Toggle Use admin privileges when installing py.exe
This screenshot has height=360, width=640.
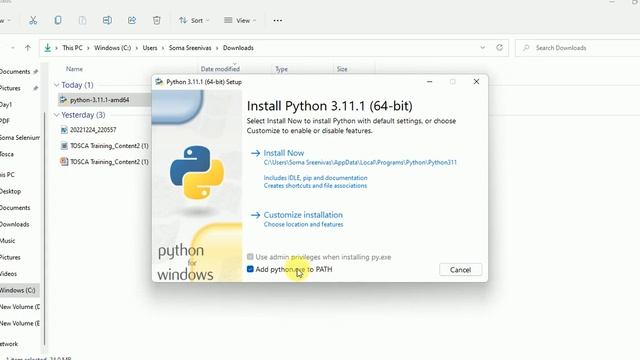tap(250, 257)
